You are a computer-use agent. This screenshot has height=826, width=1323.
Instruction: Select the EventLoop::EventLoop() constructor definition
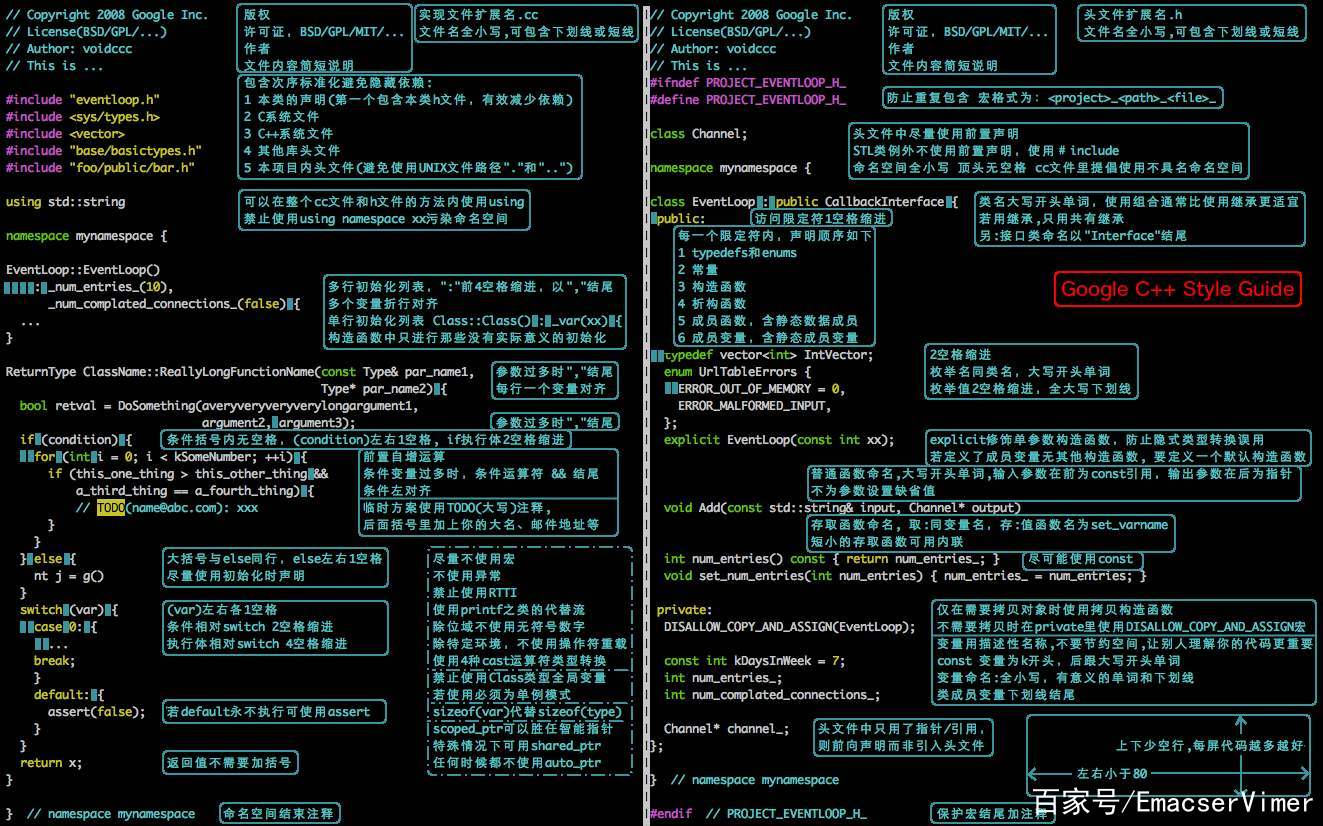coord(83,270)
